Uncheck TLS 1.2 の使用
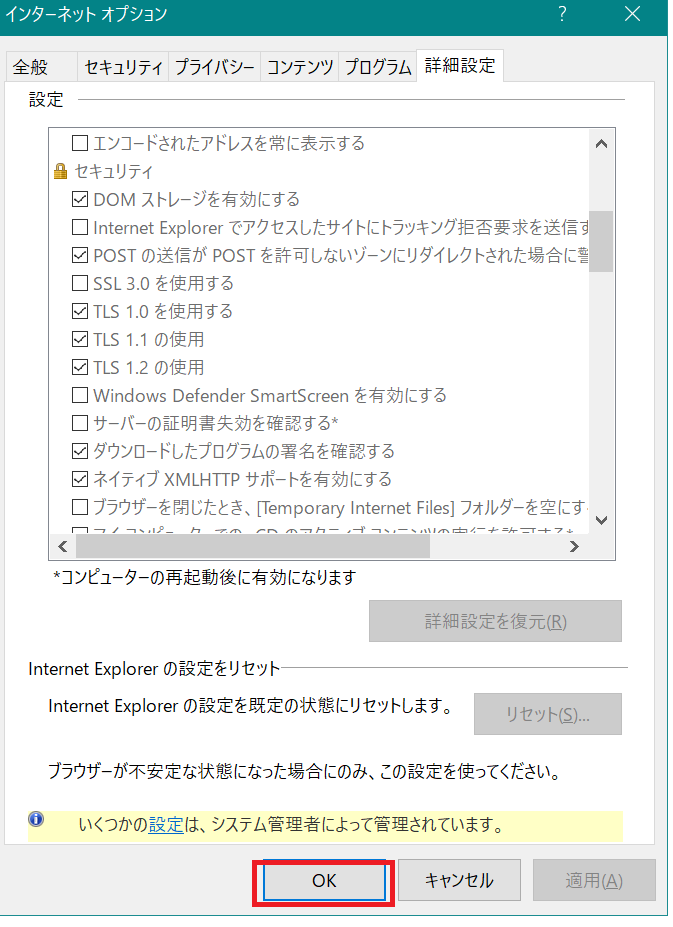 80,367
